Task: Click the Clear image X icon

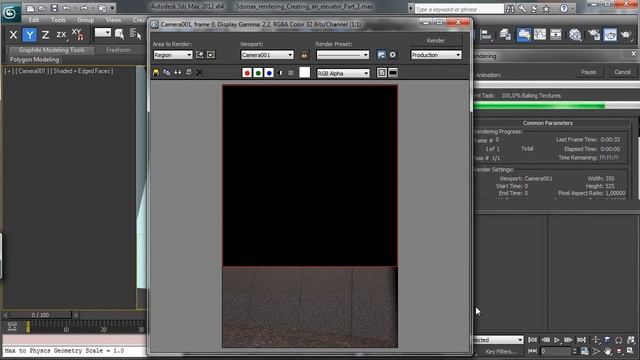Action: coord(199,73)
